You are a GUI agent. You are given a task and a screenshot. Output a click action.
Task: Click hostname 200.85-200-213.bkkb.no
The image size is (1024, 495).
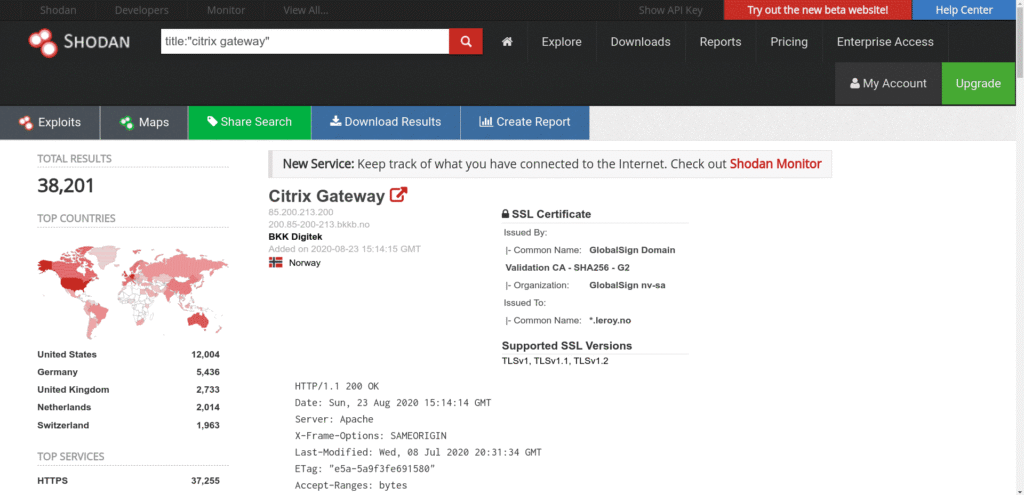click(319, 224)
